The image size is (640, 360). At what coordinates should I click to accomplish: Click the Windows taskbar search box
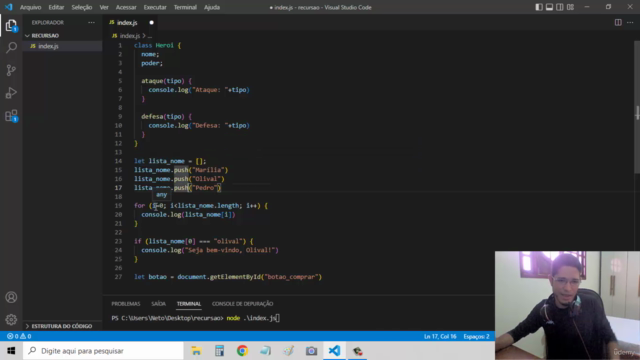pos(104,351)
